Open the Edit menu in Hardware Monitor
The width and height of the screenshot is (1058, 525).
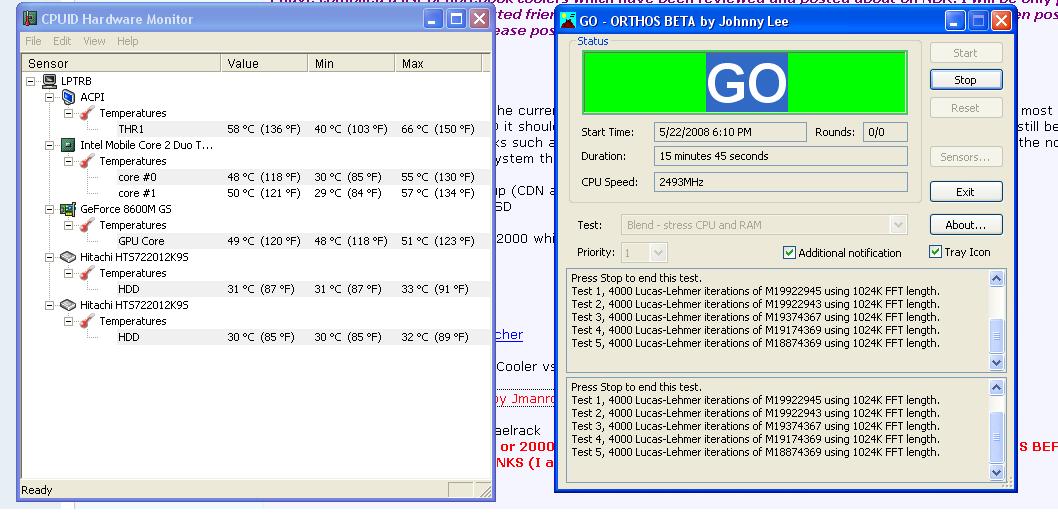pos(62,41)
